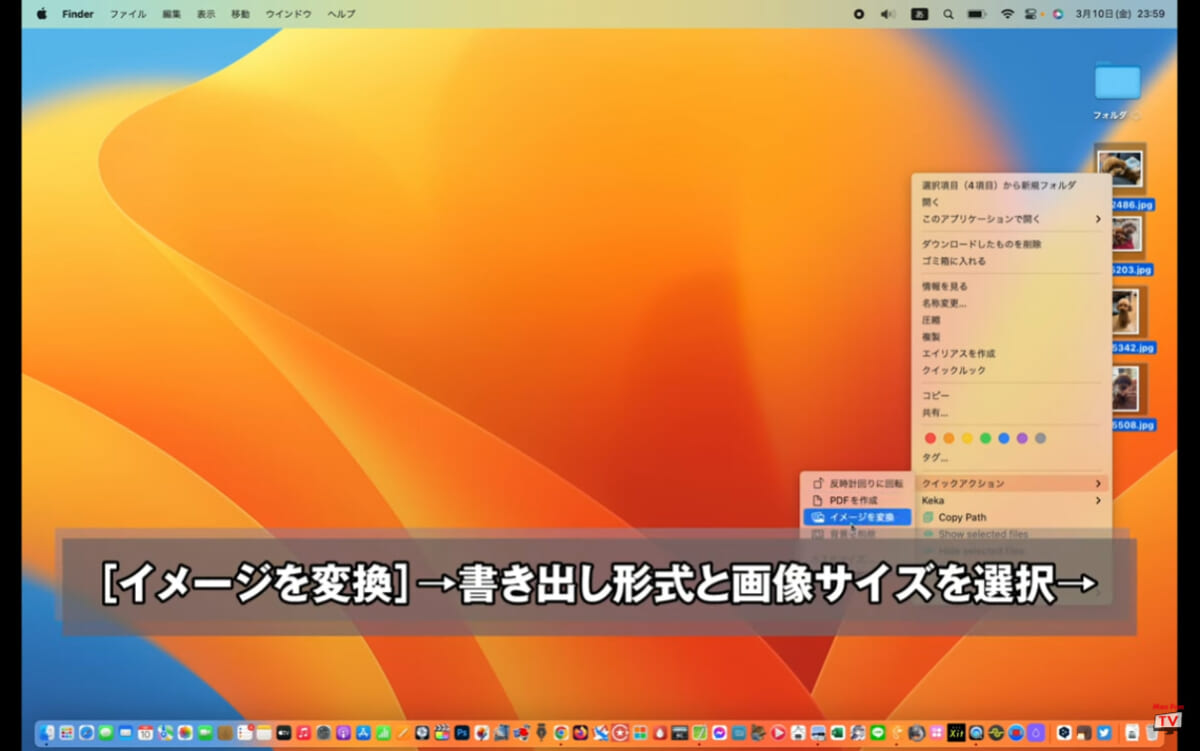The height and width of the screenshot is (751, 1200).
Task: Open the 編集 menu in menu bar
Action: (x=172, y=14)
